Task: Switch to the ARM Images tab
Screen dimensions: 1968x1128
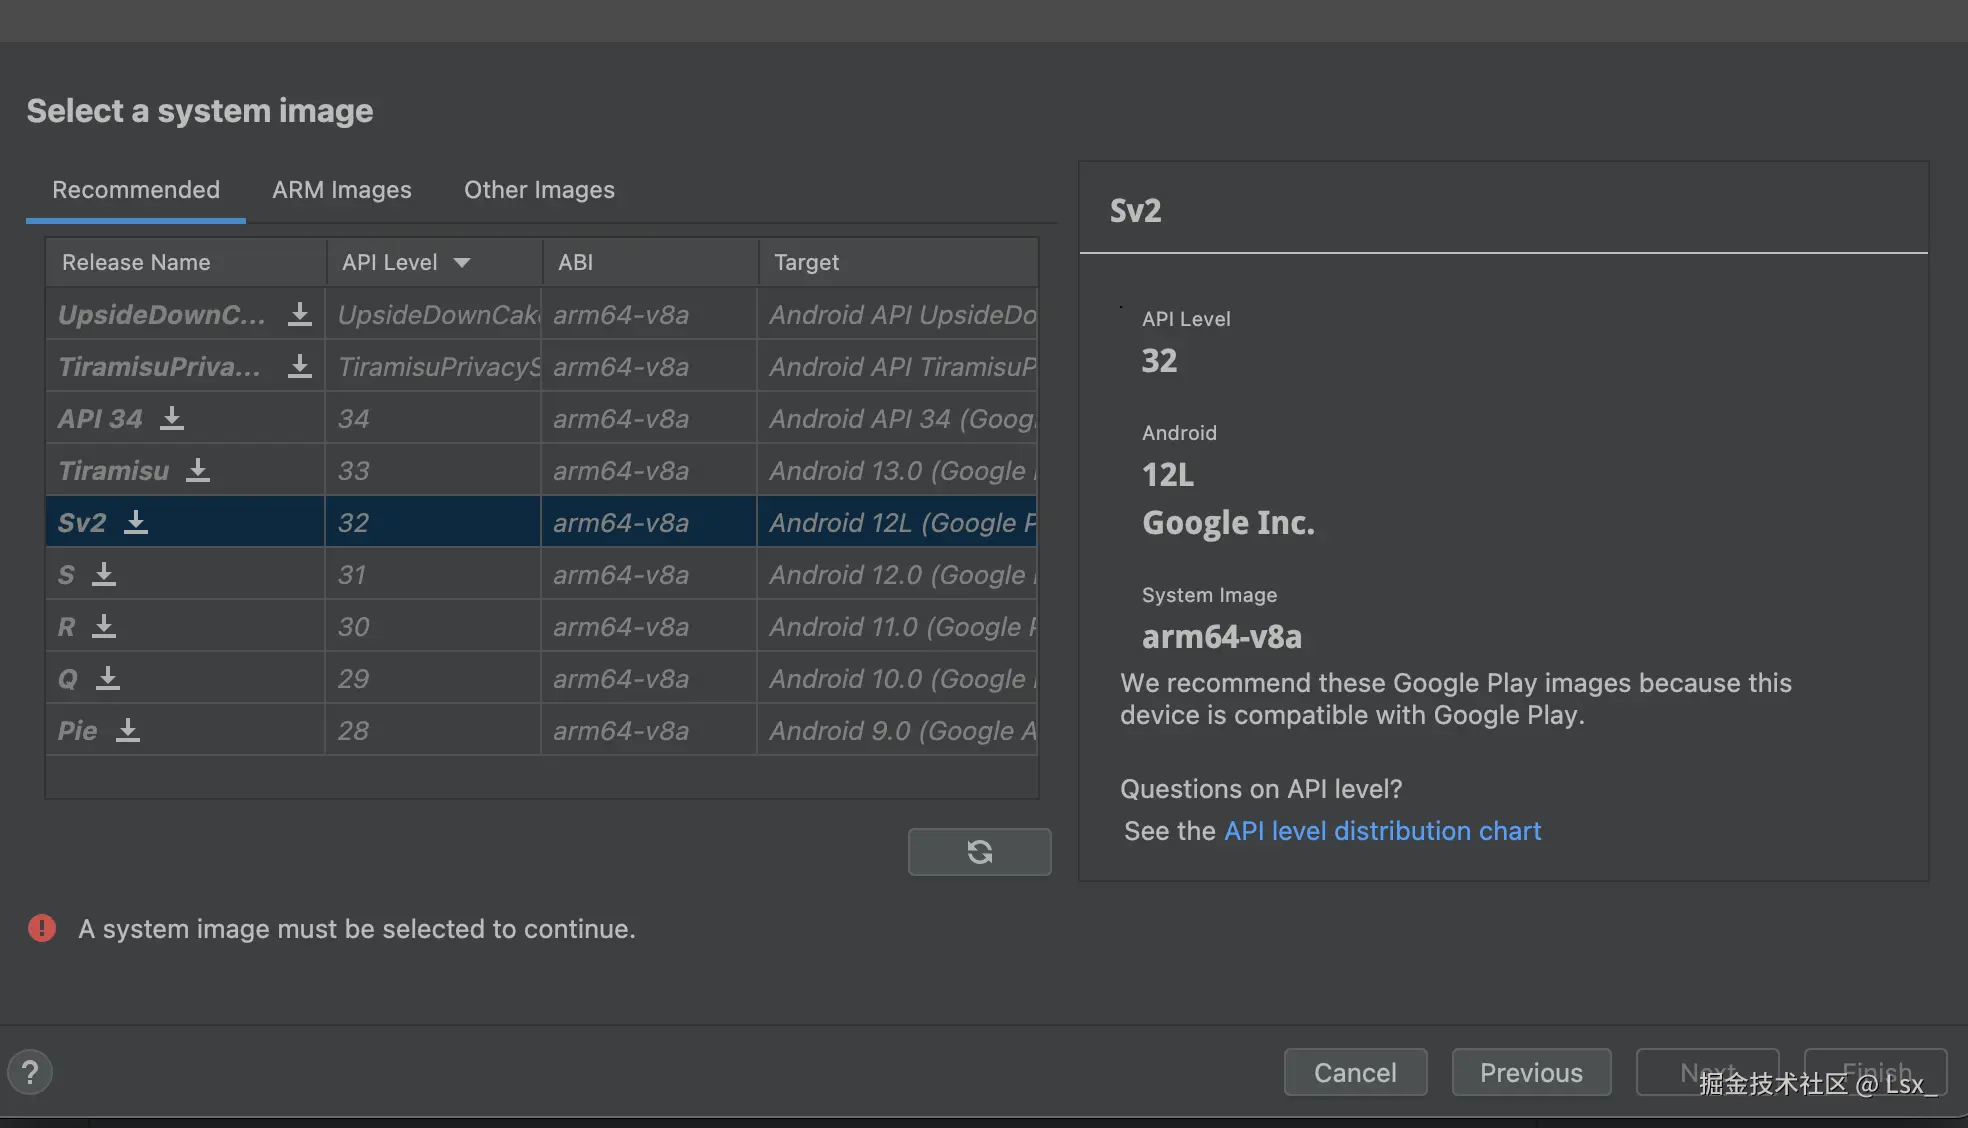Action: pos(341,190)
